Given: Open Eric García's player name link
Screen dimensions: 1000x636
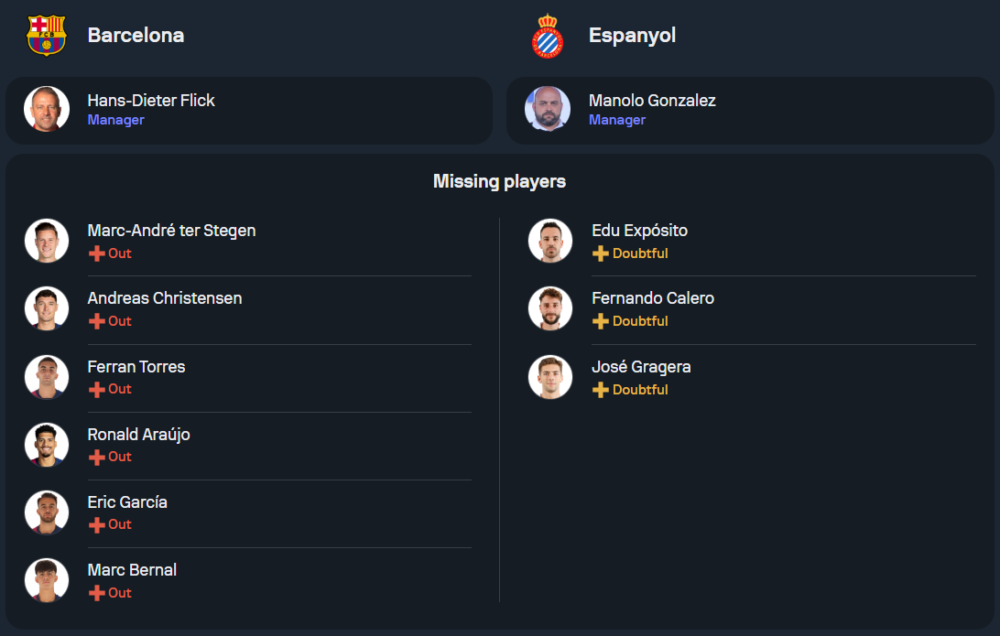Looking at the screenshot, I should (x=127, y=502).
